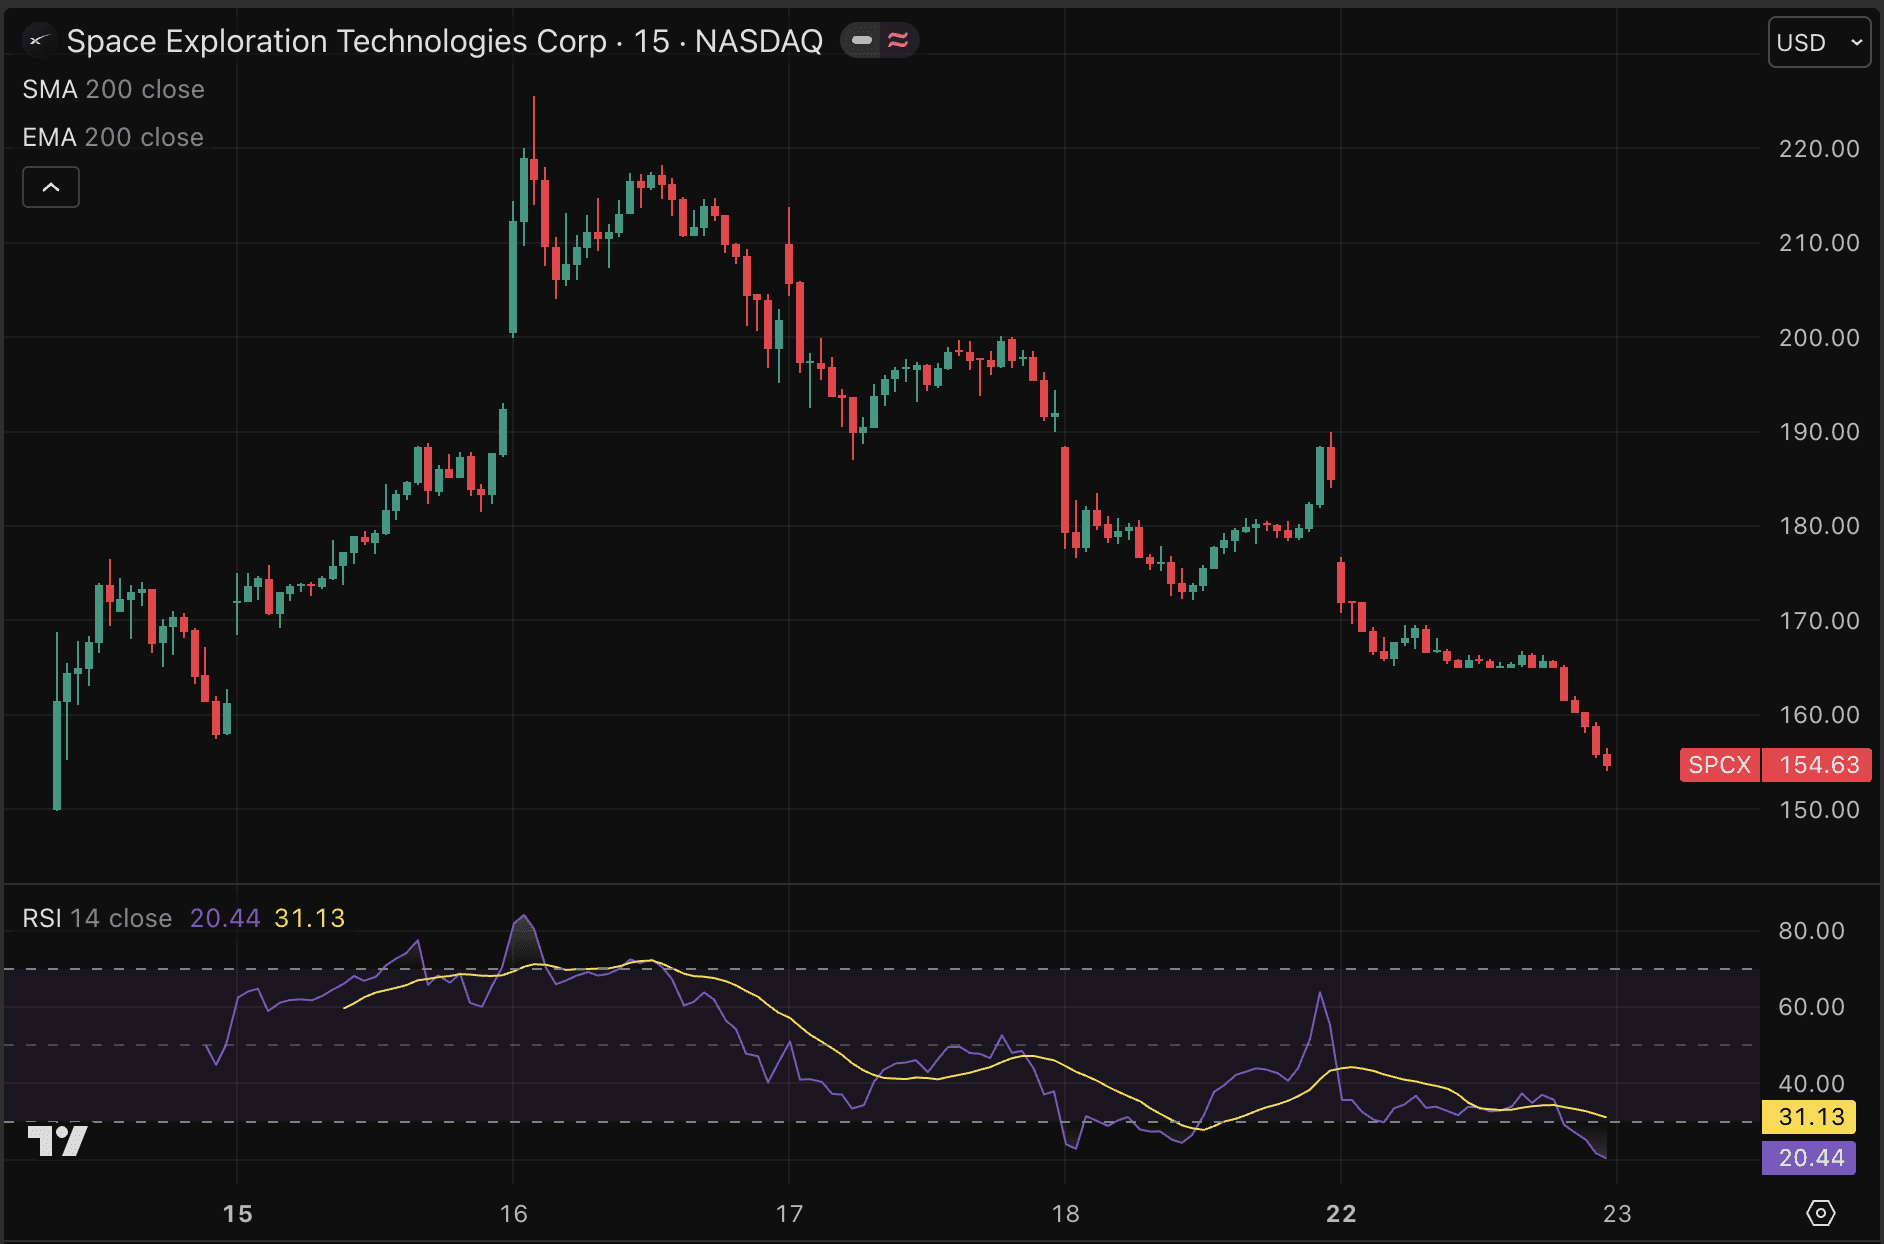Screen dimensions: 1884x1244
Task: Click the 150.00 price axis label
Action: (x=1819, y=810)
